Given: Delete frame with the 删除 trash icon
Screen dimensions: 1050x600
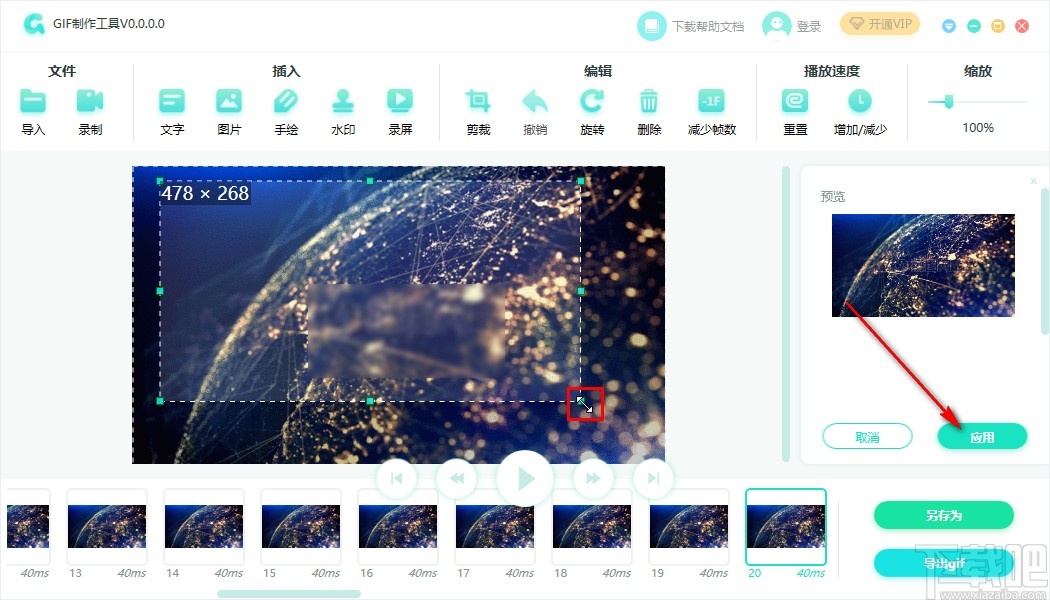Looking at the screenshot, I should 649,101.
